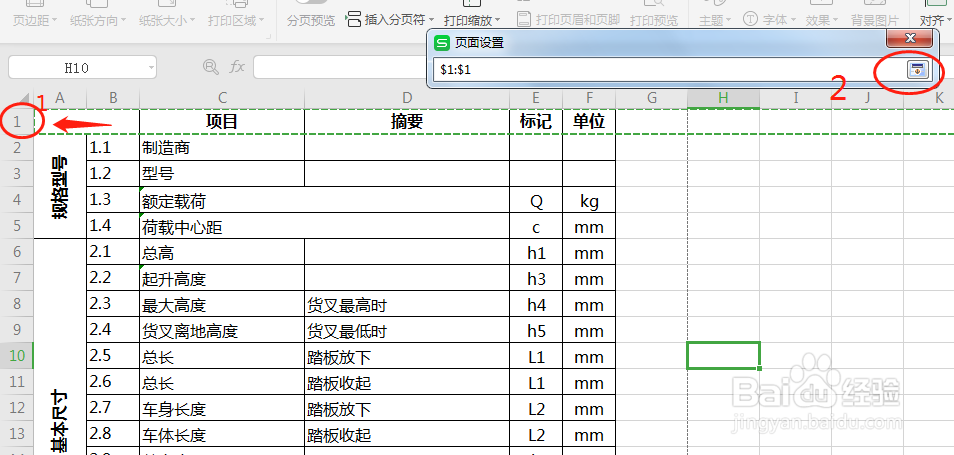This screenshot has height=455, width=954.
Task: Open the 对齐 align dropdown
Action: pyautogui.click(x=936, y=20)
